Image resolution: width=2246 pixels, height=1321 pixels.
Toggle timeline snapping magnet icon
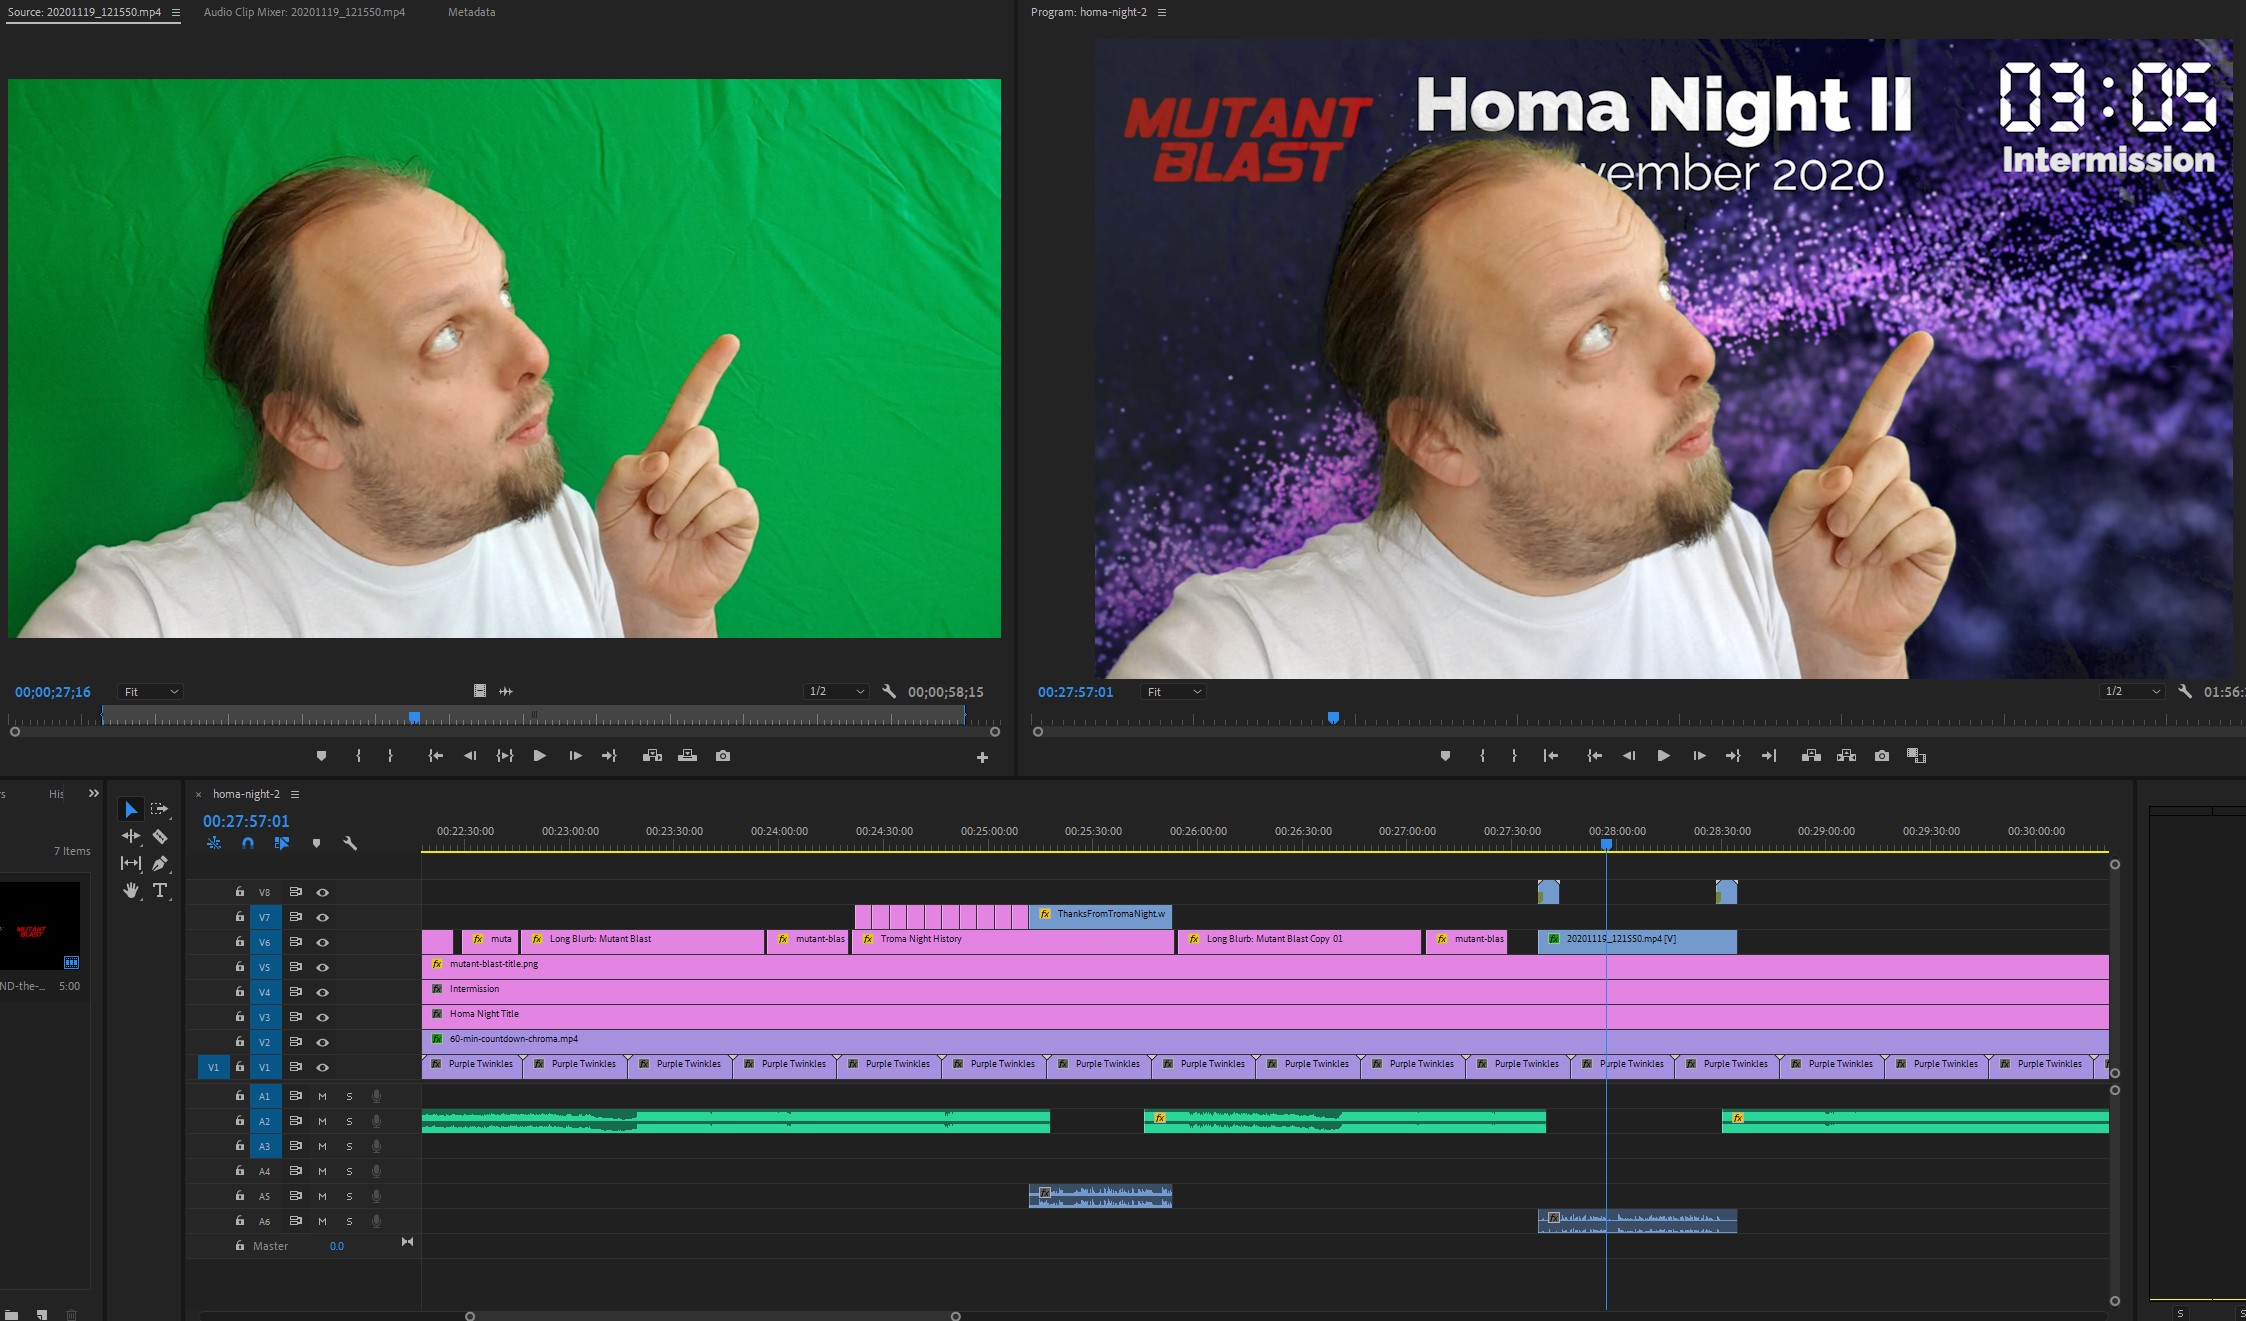point(248,844)
